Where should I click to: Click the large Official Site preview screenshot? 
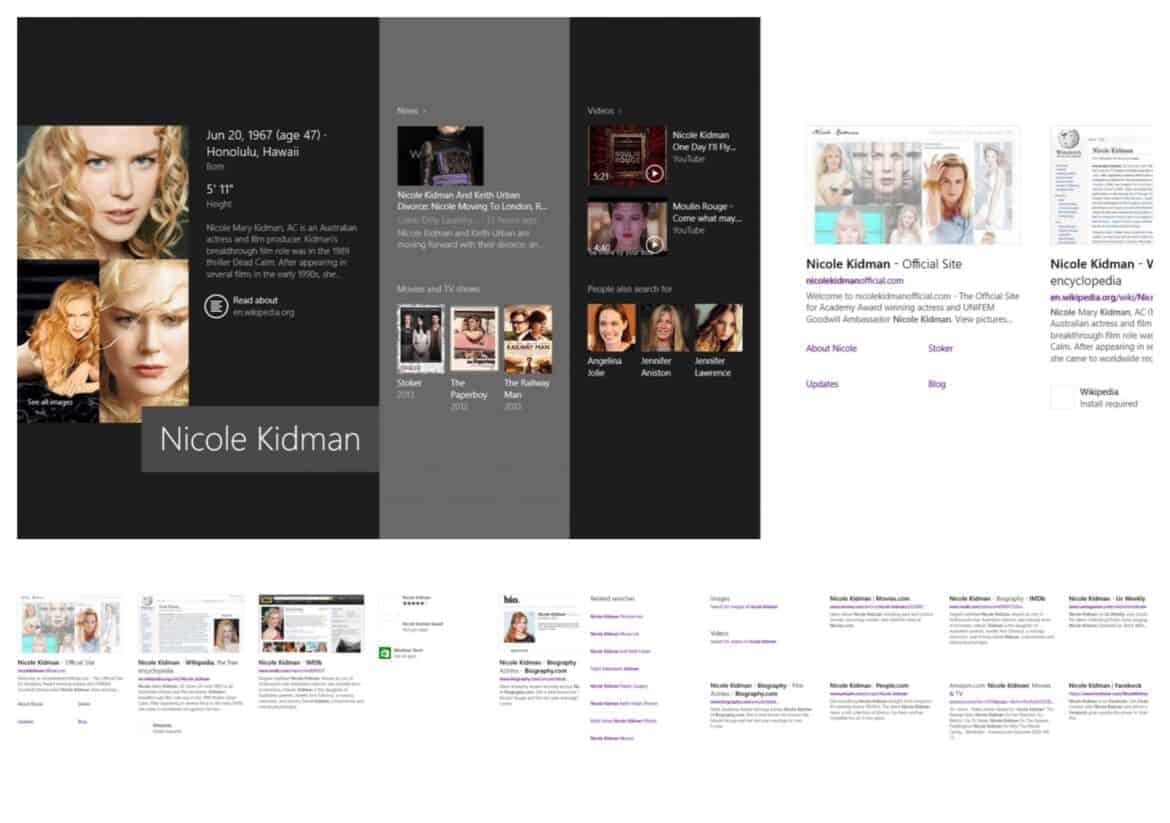pos(913,185)
